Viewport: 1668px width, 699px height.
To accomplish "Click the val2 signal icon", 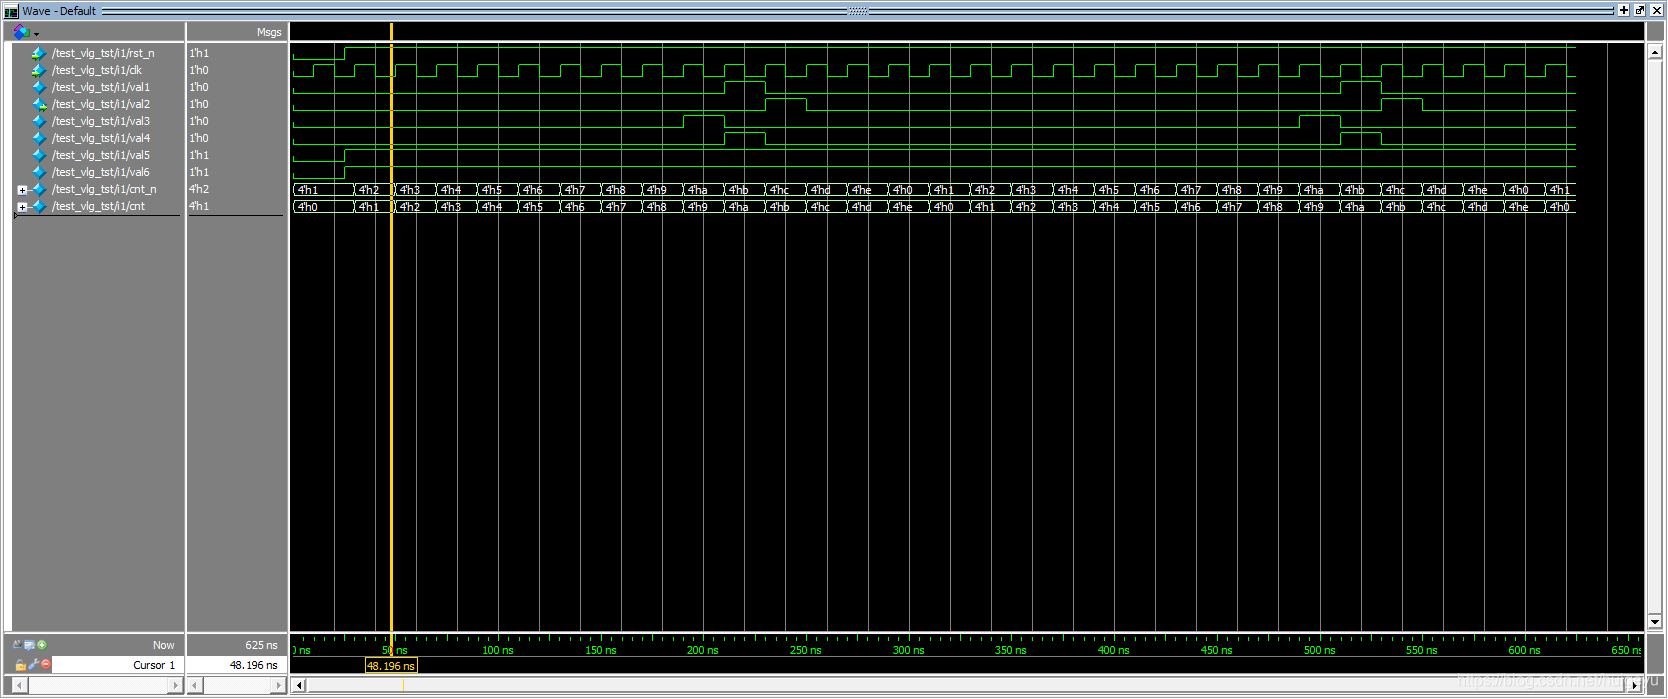I will pyautogui.click(x=39, y=104).
